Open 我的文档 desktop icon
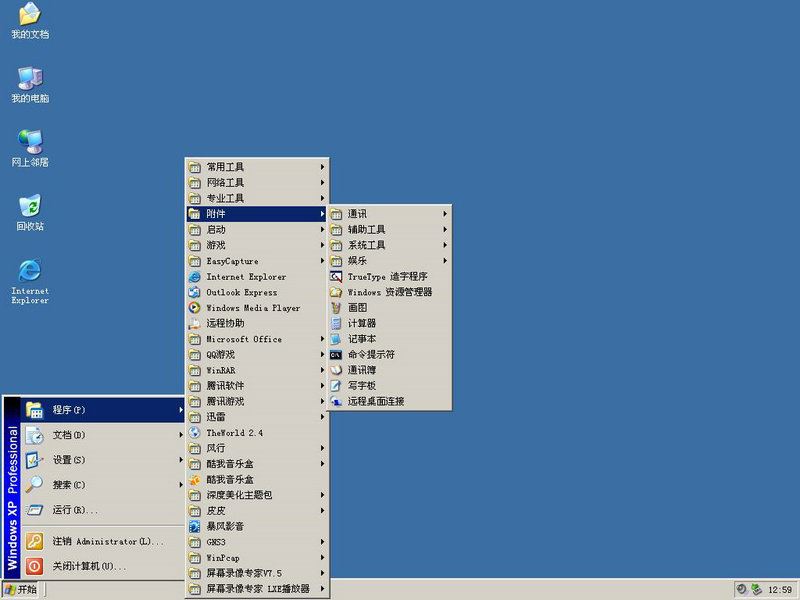The height and width of the screenshot is (600, 800). pyautogui.click(x=30, y=20)
